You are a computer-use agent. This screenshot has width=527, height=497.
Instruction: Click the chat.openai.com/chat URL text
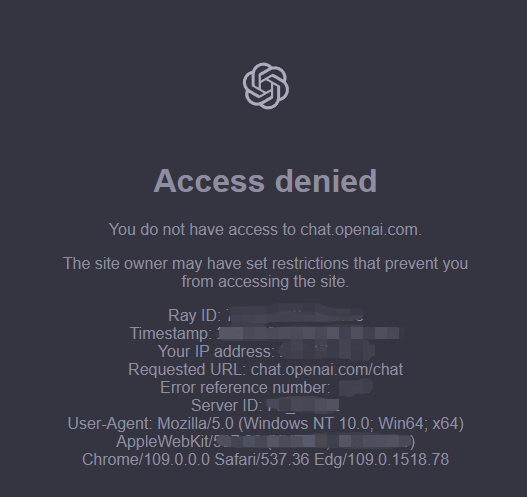point(327,370)
